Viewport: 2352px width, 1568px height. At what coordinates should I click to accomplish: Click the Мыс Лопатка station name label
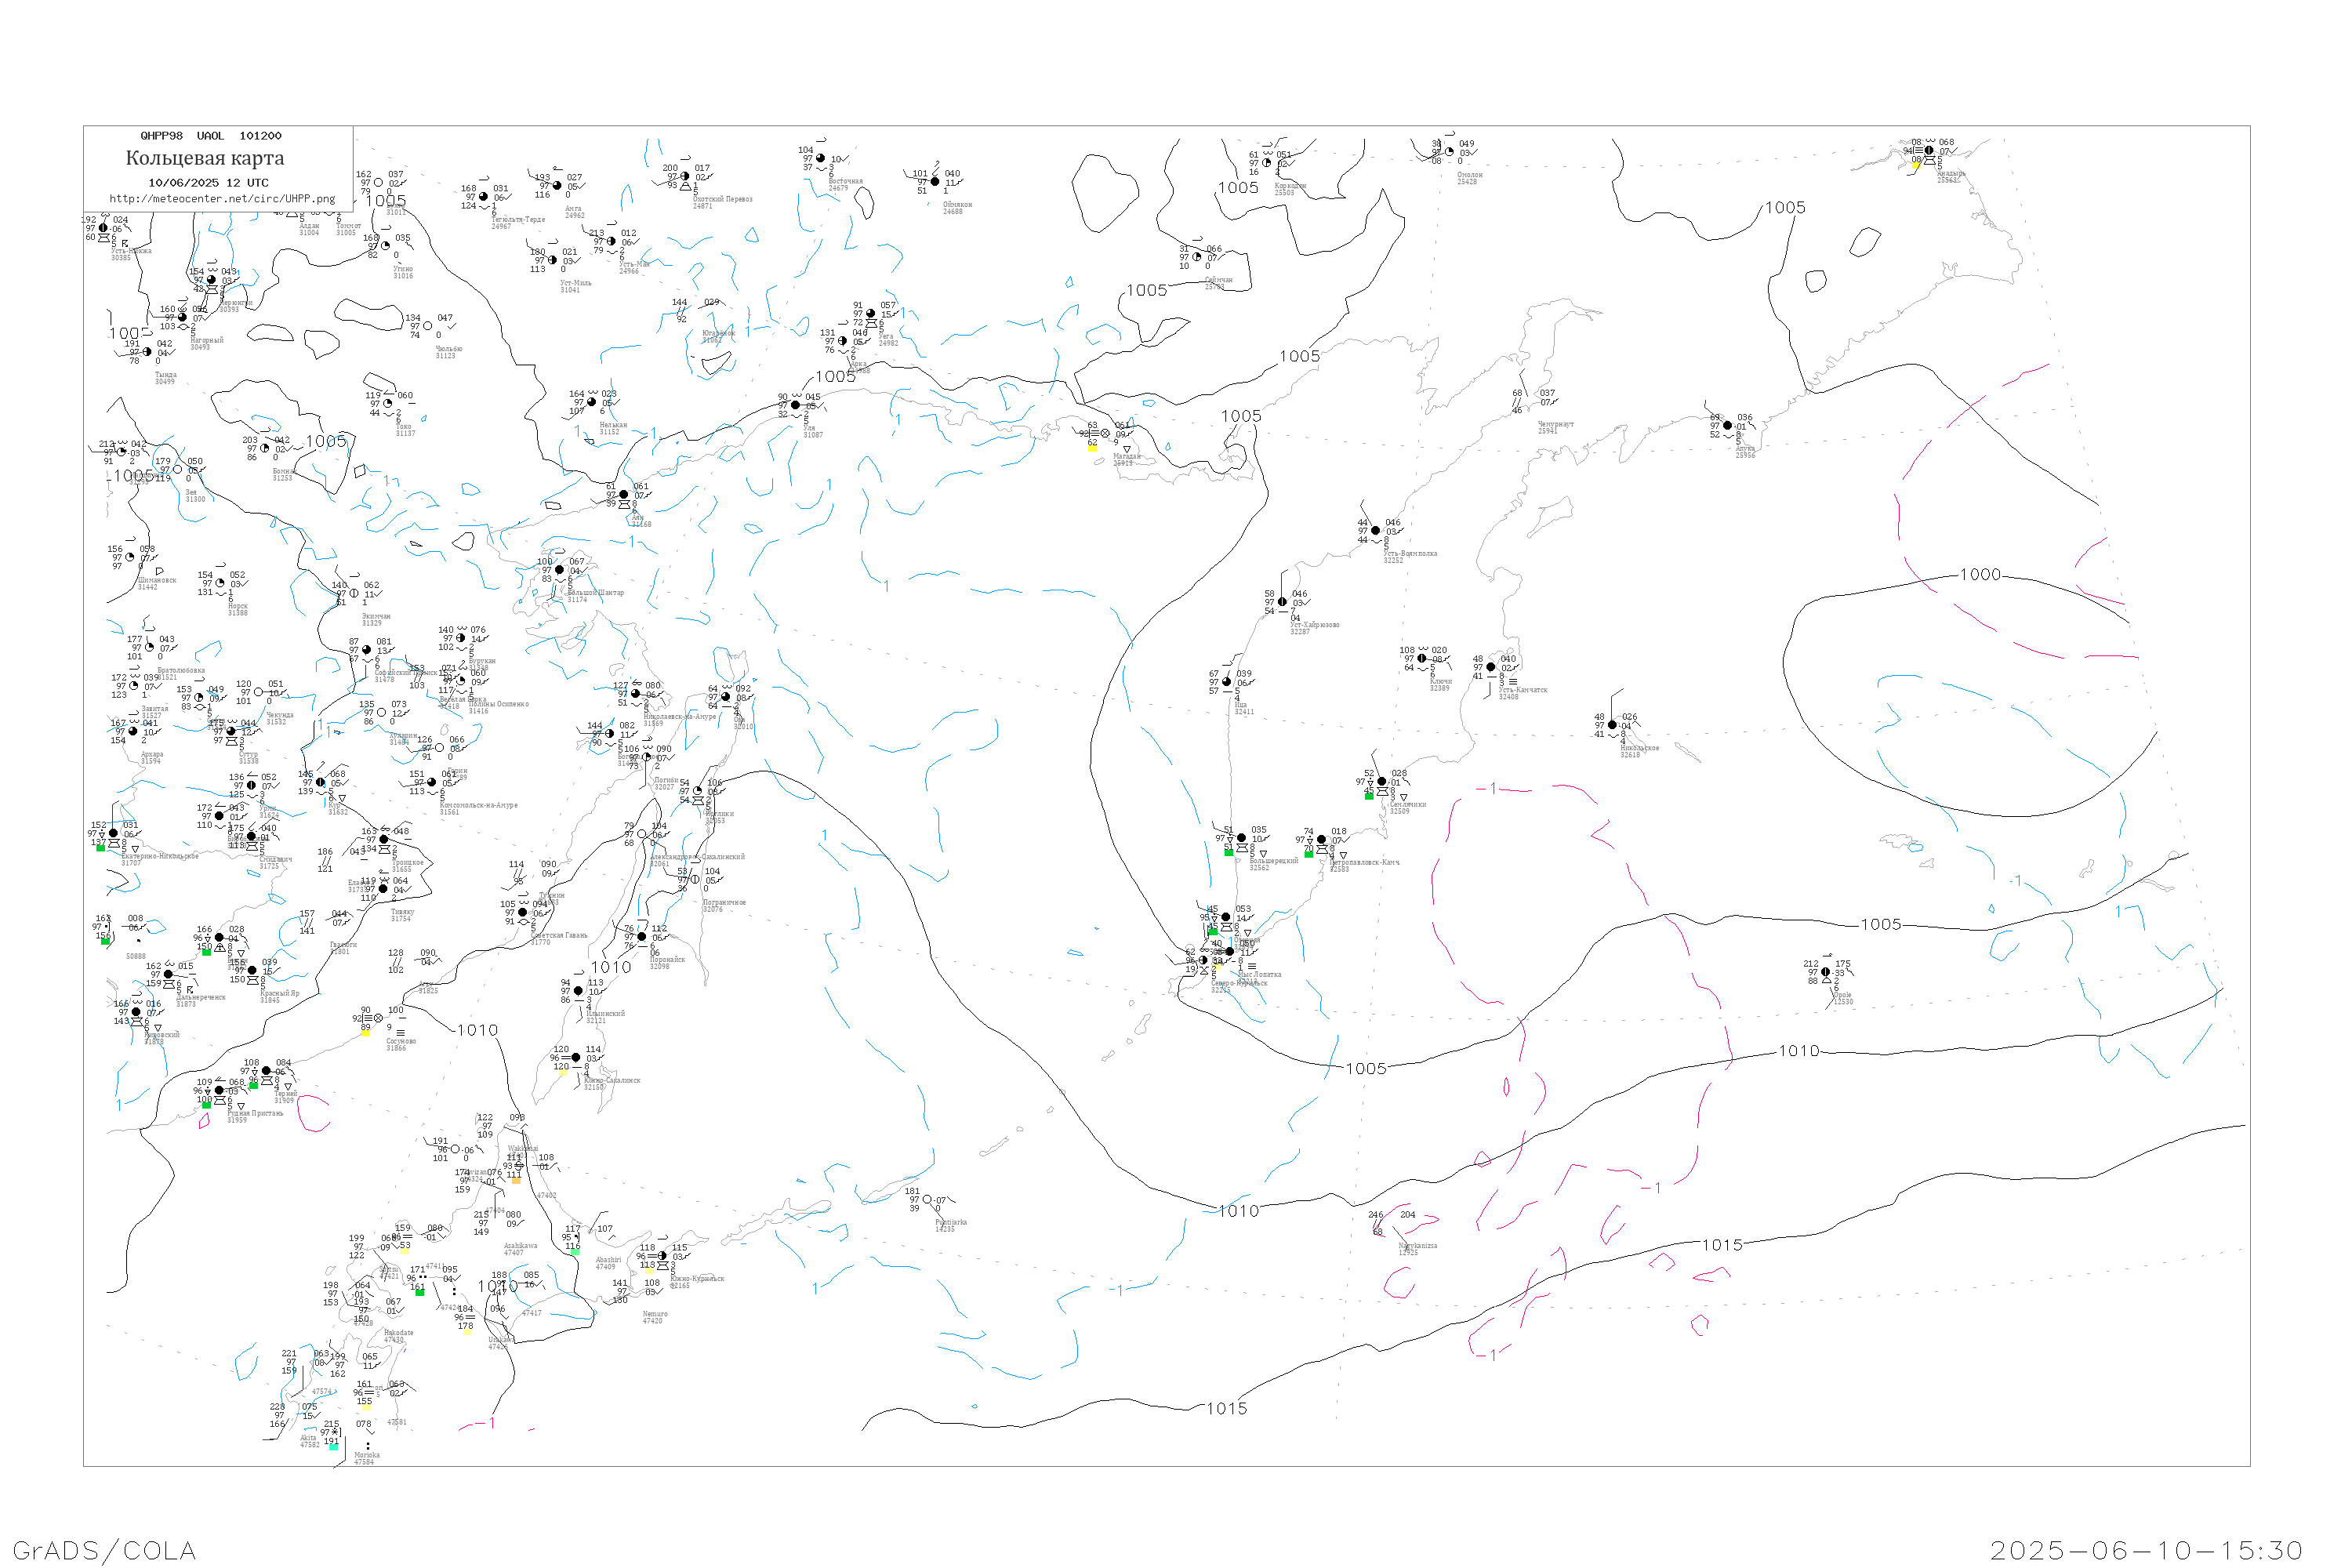point(1259,974)
